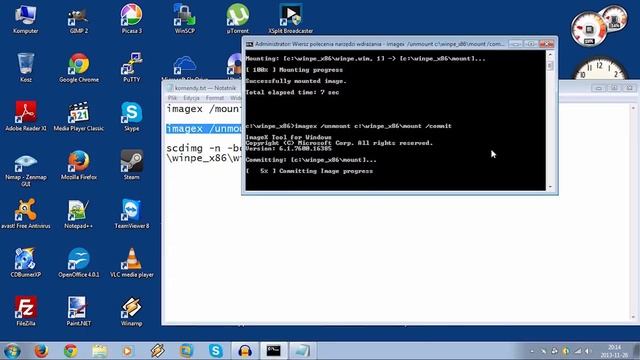Select the Media Player Classic desktop icon
Screen dimensions: 640x360
click(x=79, y=116)
